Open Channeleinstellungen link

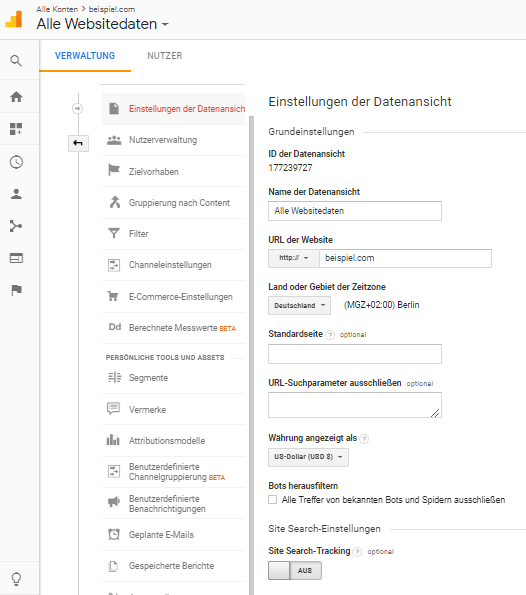pos(173,265)
